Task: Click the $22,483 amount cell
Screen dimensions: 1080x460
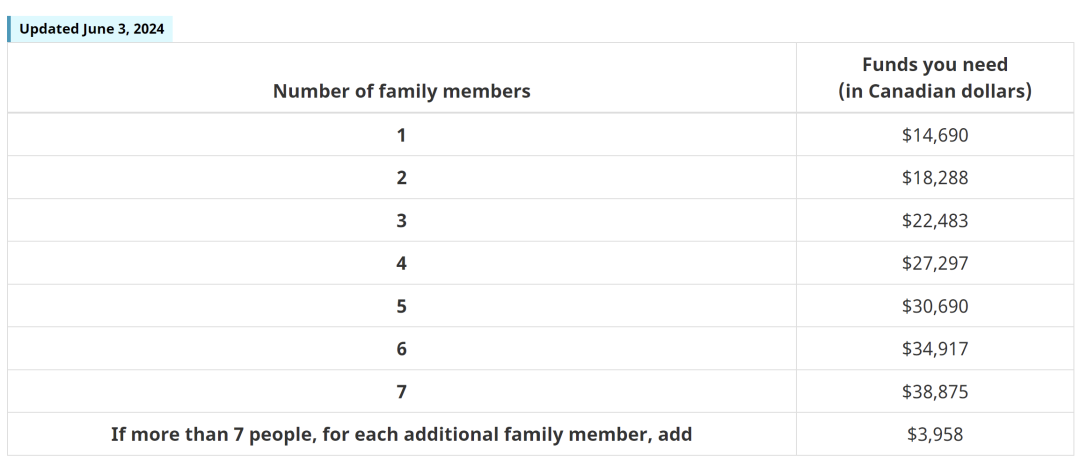Action: coord(935,220)
